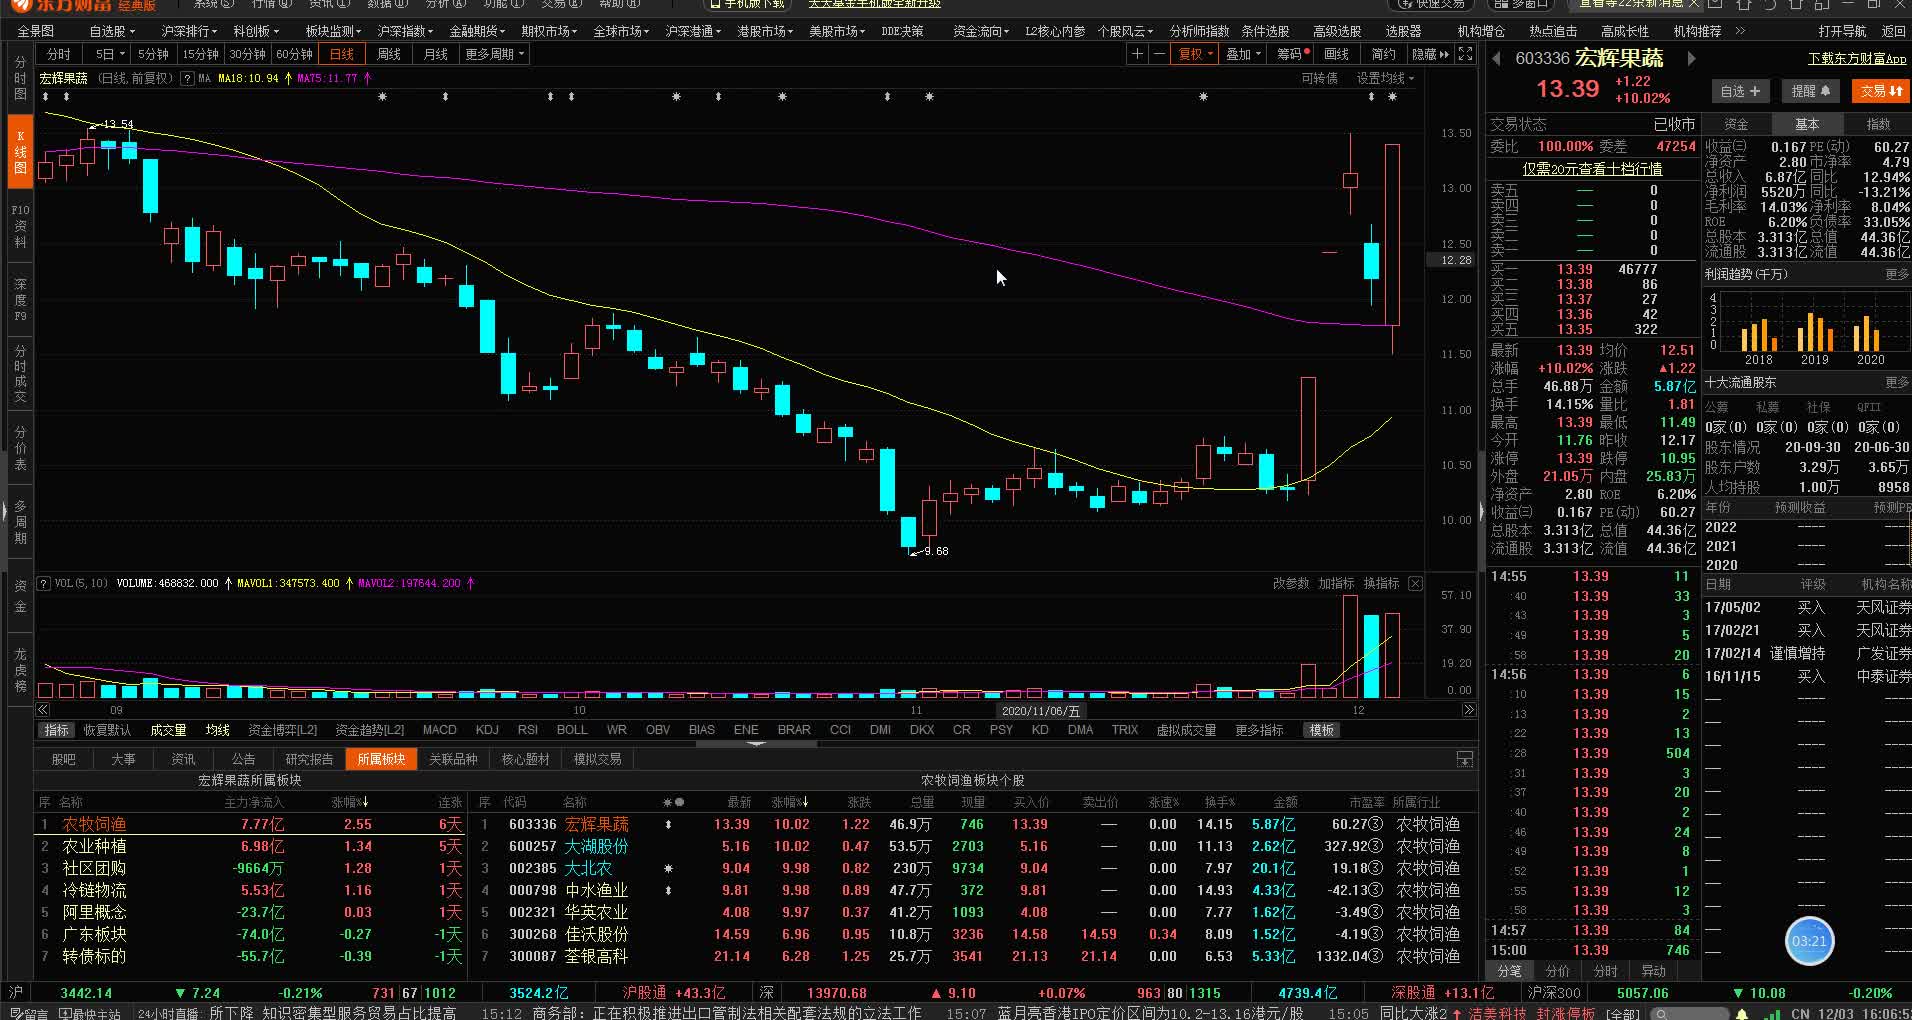Click the MA help question mark icon
1912x1020 pixels.
(187, 78)
